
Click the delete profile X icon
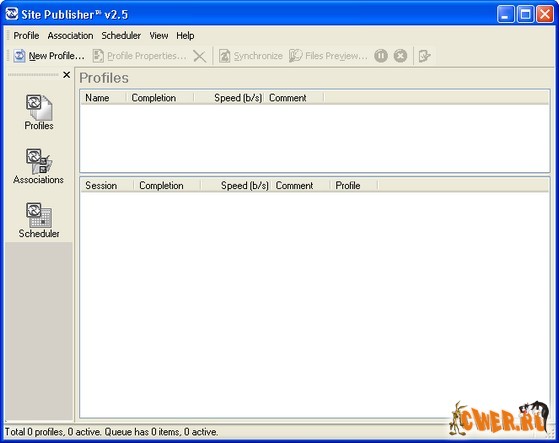pyautogui.click(x=200, y=56)
